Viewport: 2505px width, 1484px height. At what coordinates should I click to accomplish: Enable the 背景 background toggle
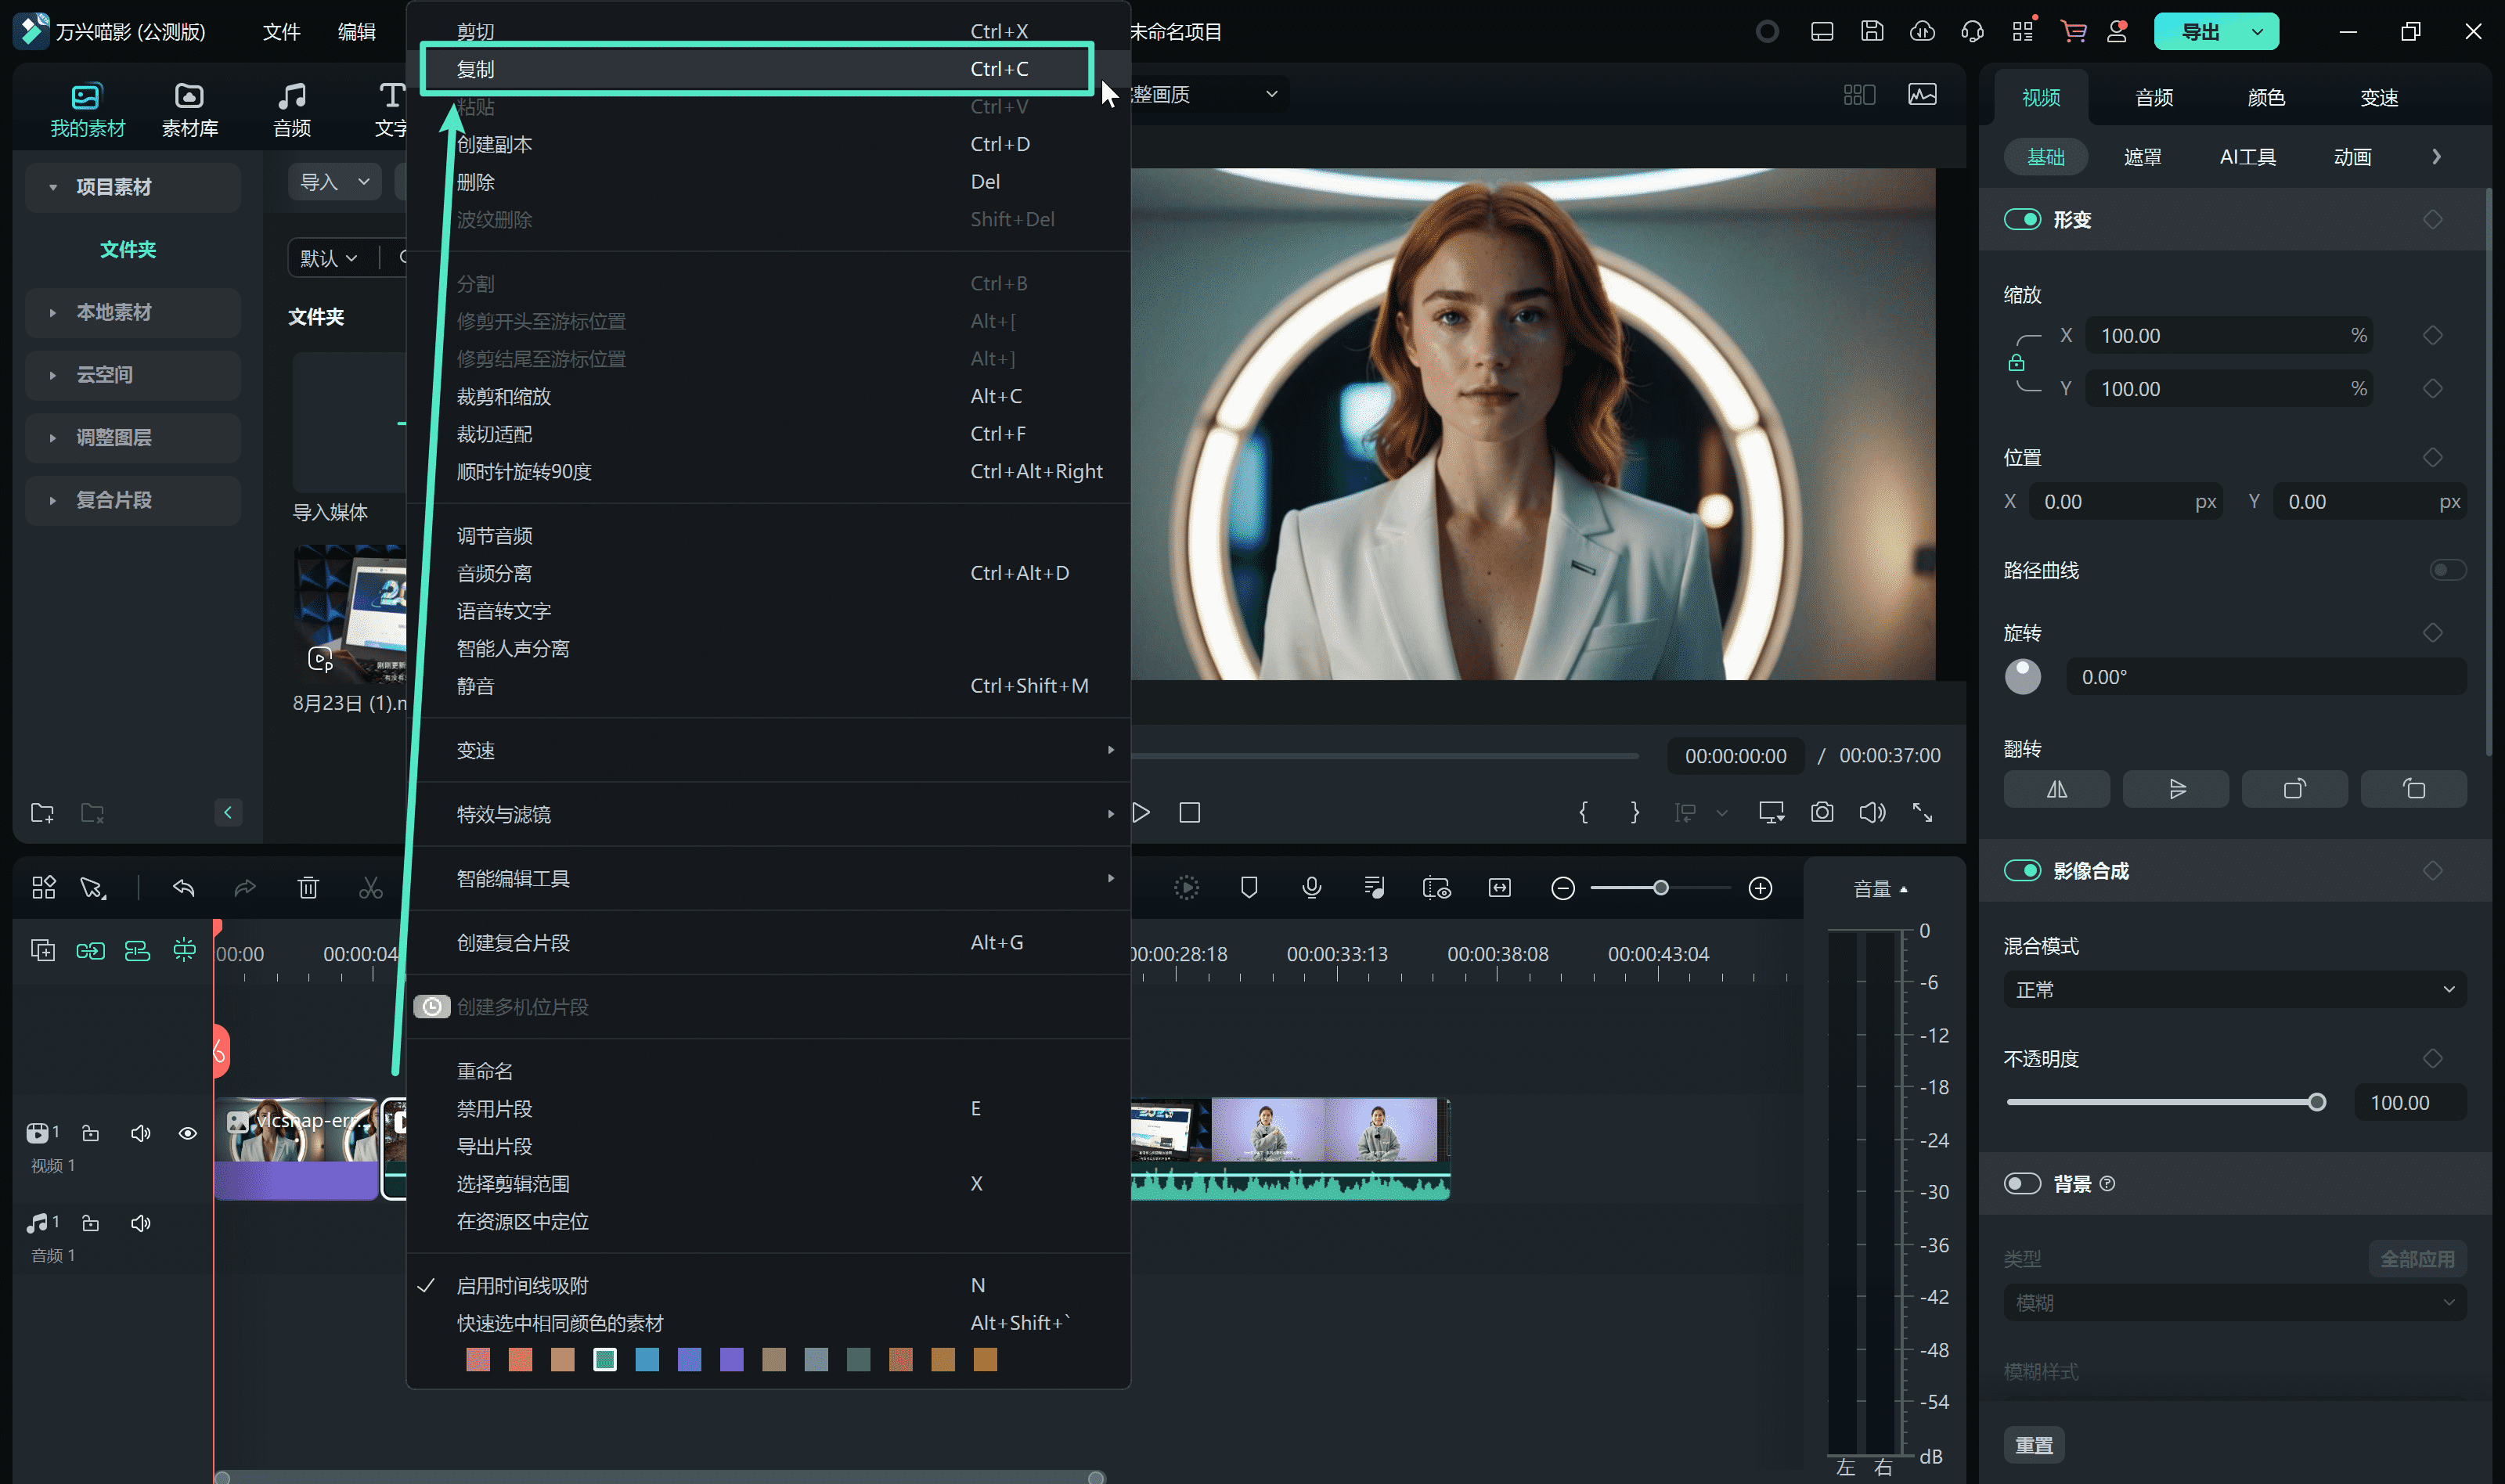click(x=2021, y=1183)
